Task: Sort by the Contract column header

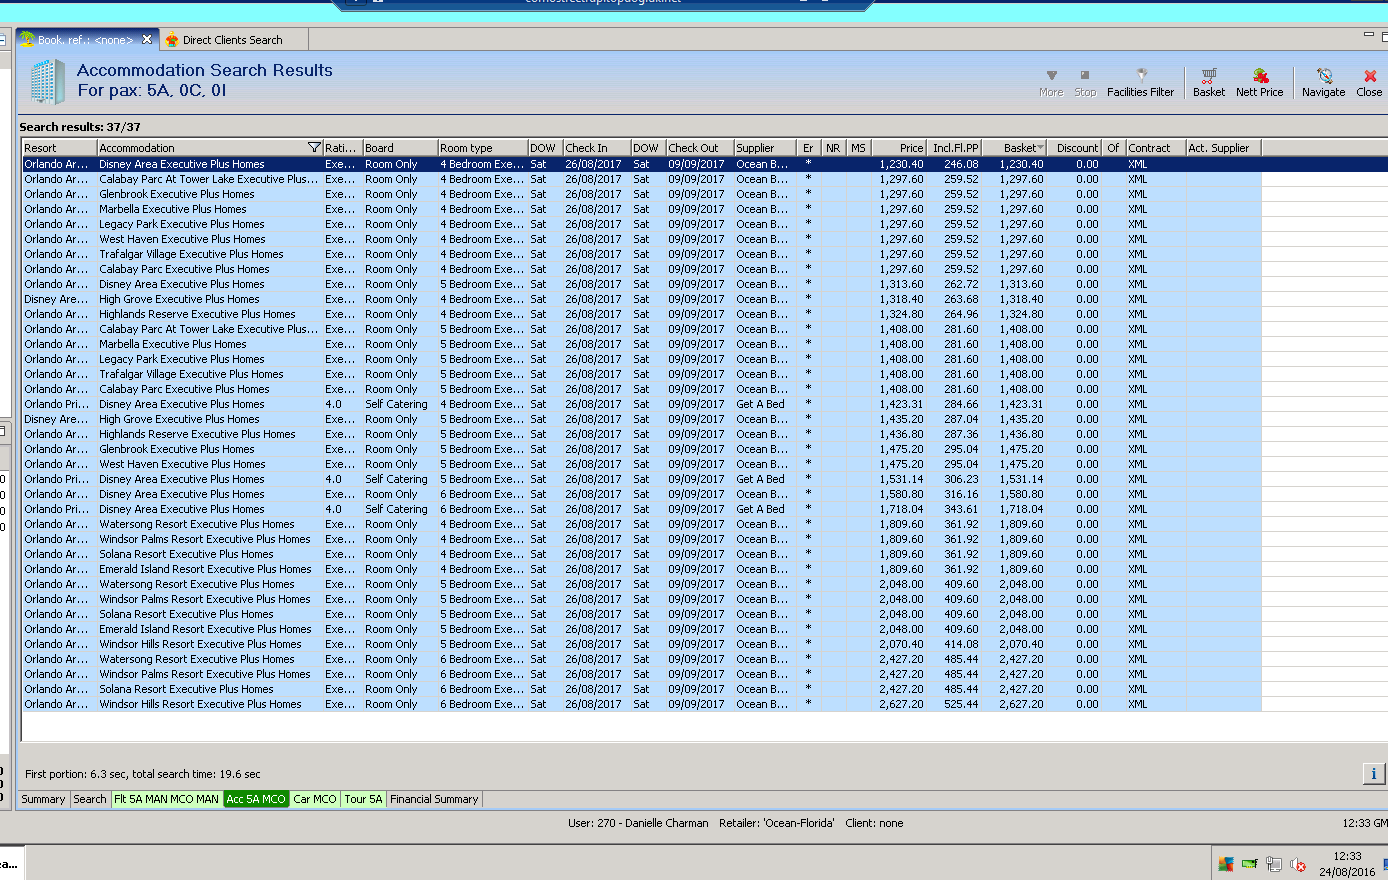Action: 1156,148
